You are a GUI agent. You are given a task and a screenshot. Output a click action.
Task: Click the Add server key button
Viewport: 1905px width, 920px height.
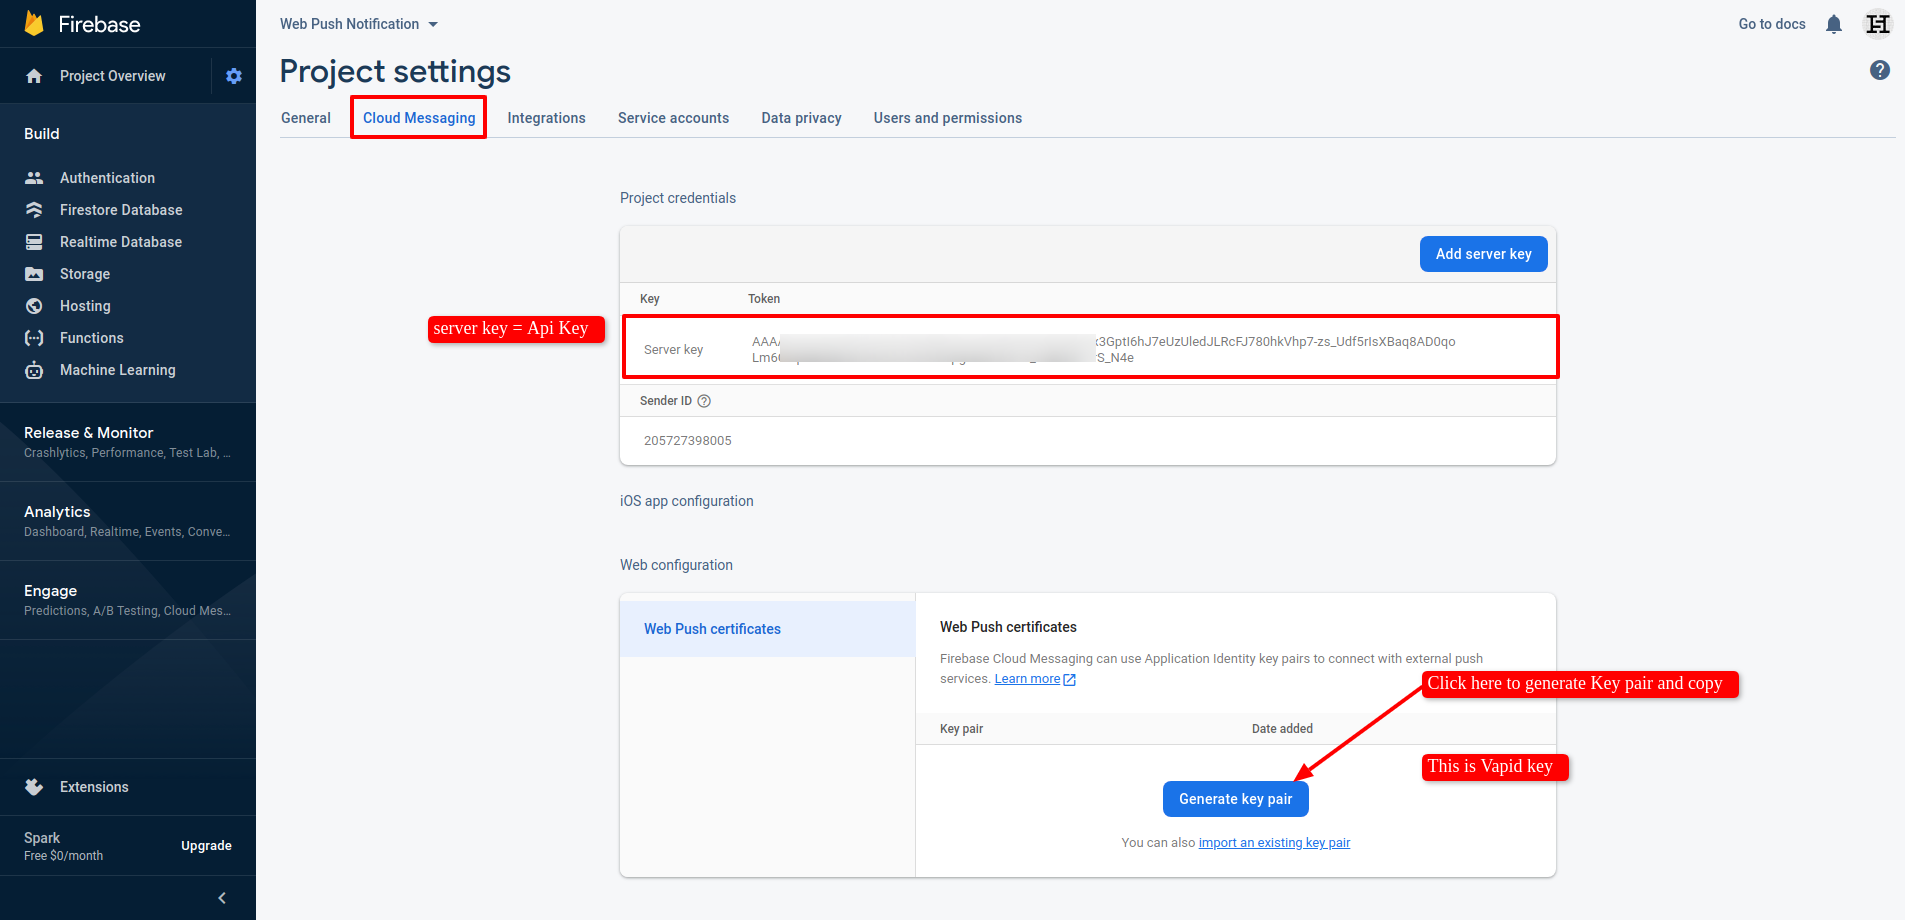1483,254
